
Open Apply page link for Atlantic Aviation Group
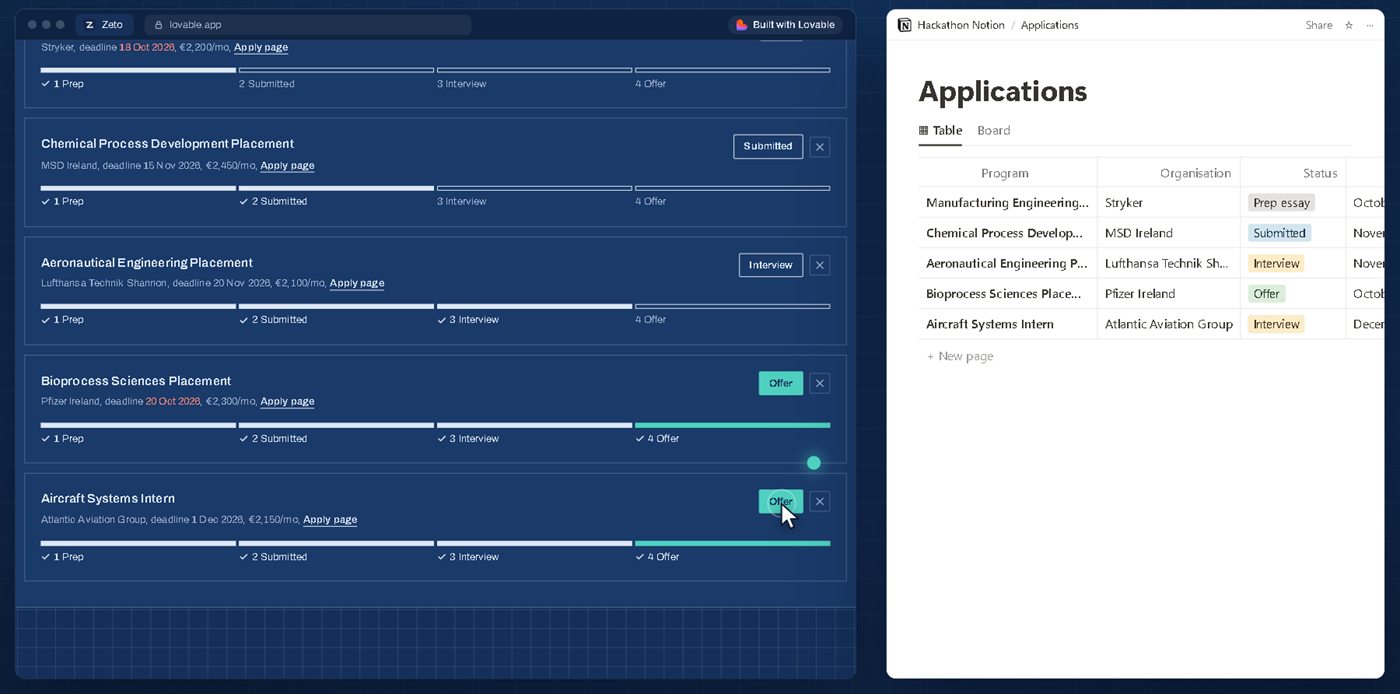point(330,520)
